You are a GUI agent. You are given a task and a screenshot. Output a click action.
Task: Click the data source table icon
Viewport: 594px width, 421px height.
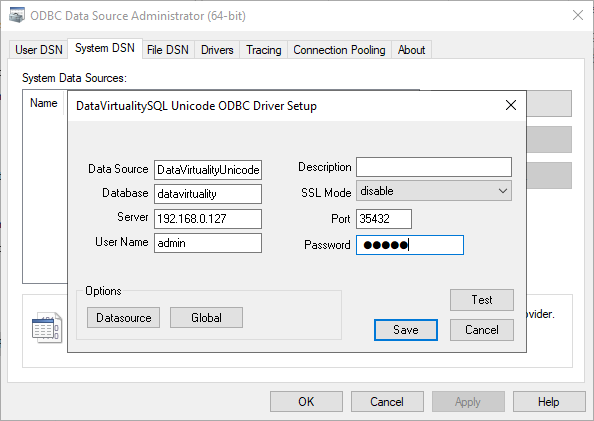tap(46, 328)
